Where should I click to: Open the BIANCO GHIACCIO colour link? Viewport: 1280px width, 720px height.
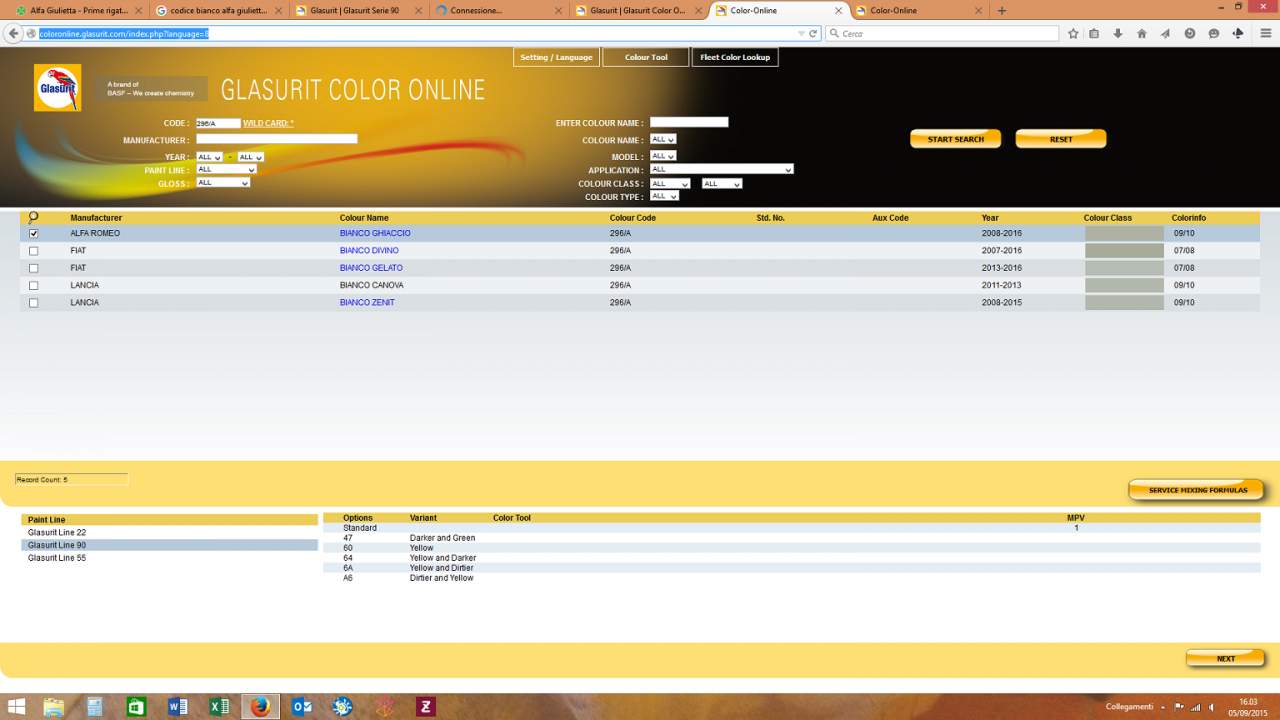[375, 234]
